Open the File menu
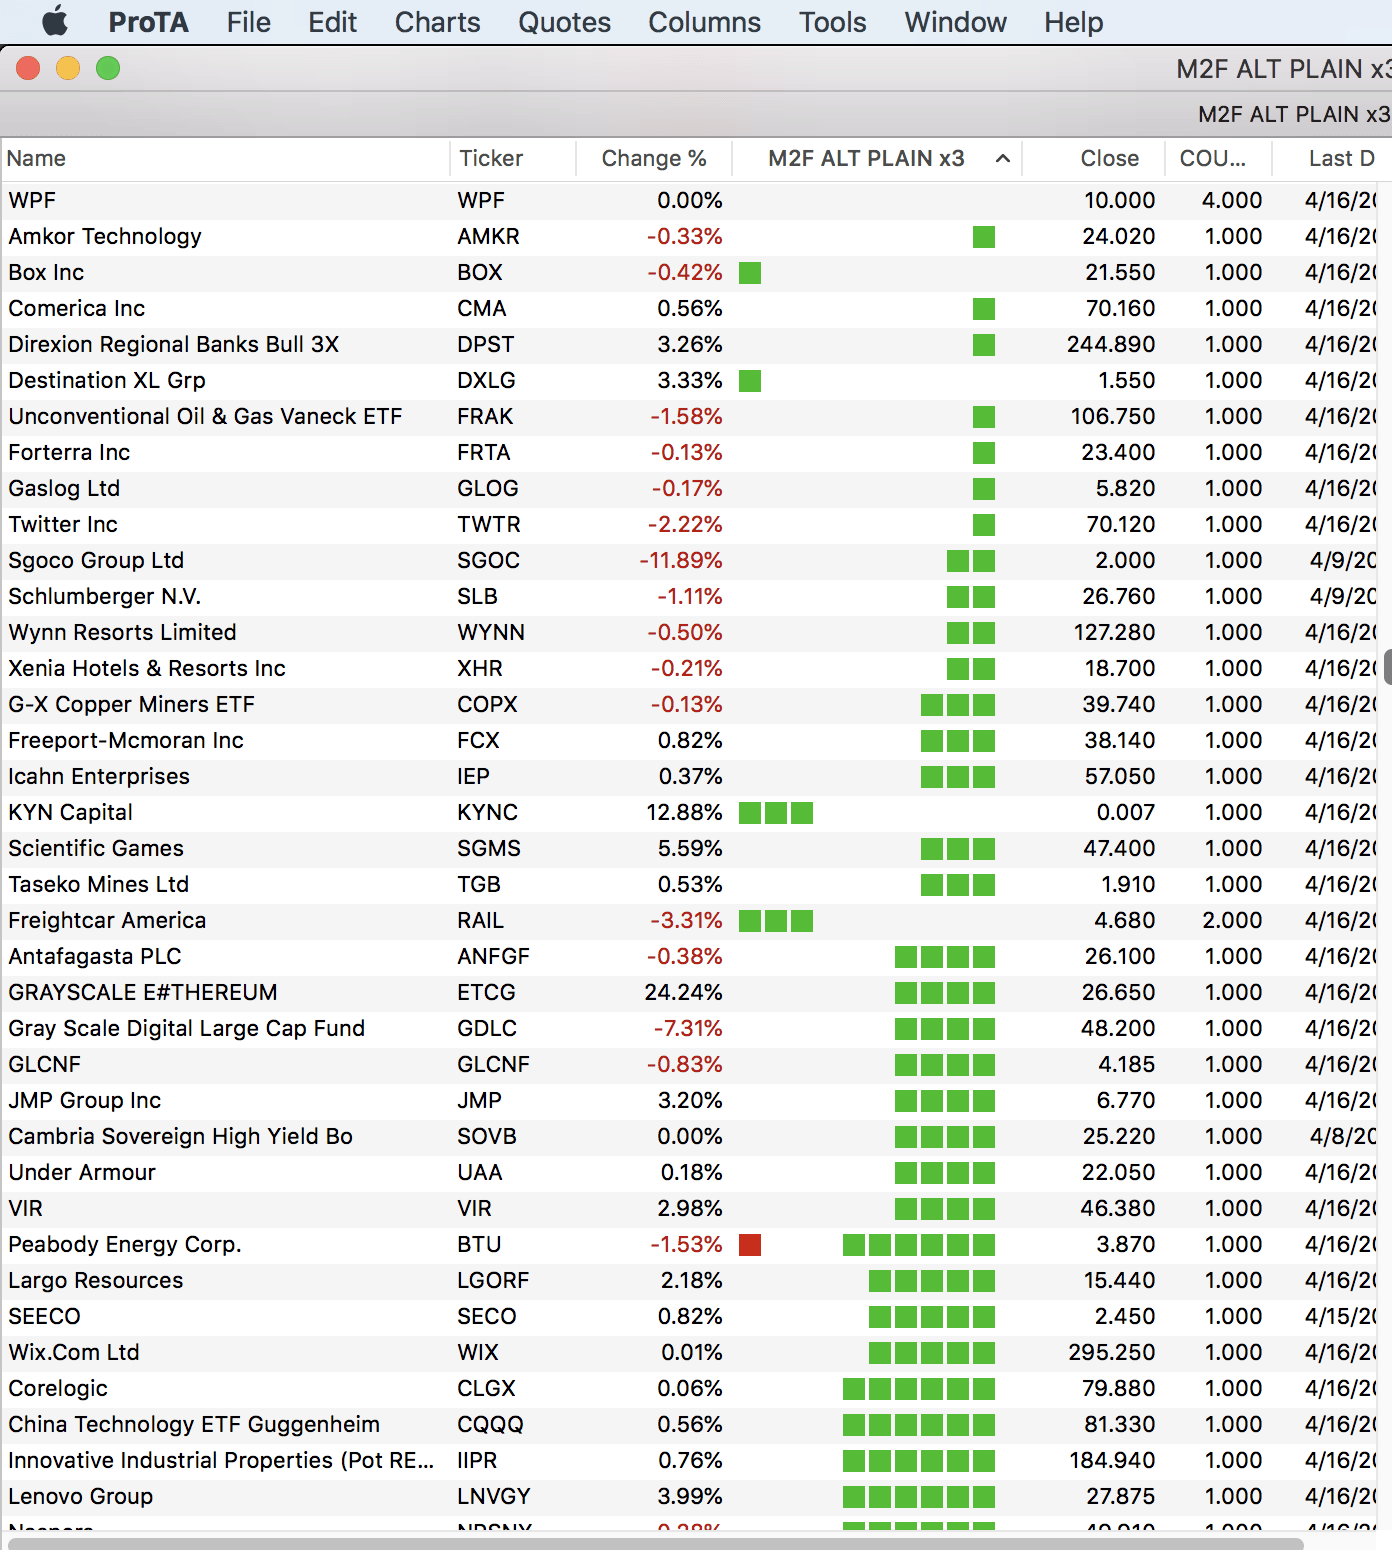This screenshot has height=1550, width=1392. click(x=248, y=22)
